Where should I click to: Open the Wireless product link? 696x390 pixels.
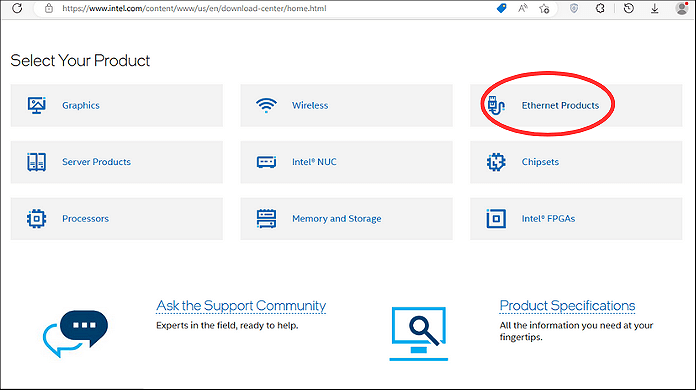[310, 105]
